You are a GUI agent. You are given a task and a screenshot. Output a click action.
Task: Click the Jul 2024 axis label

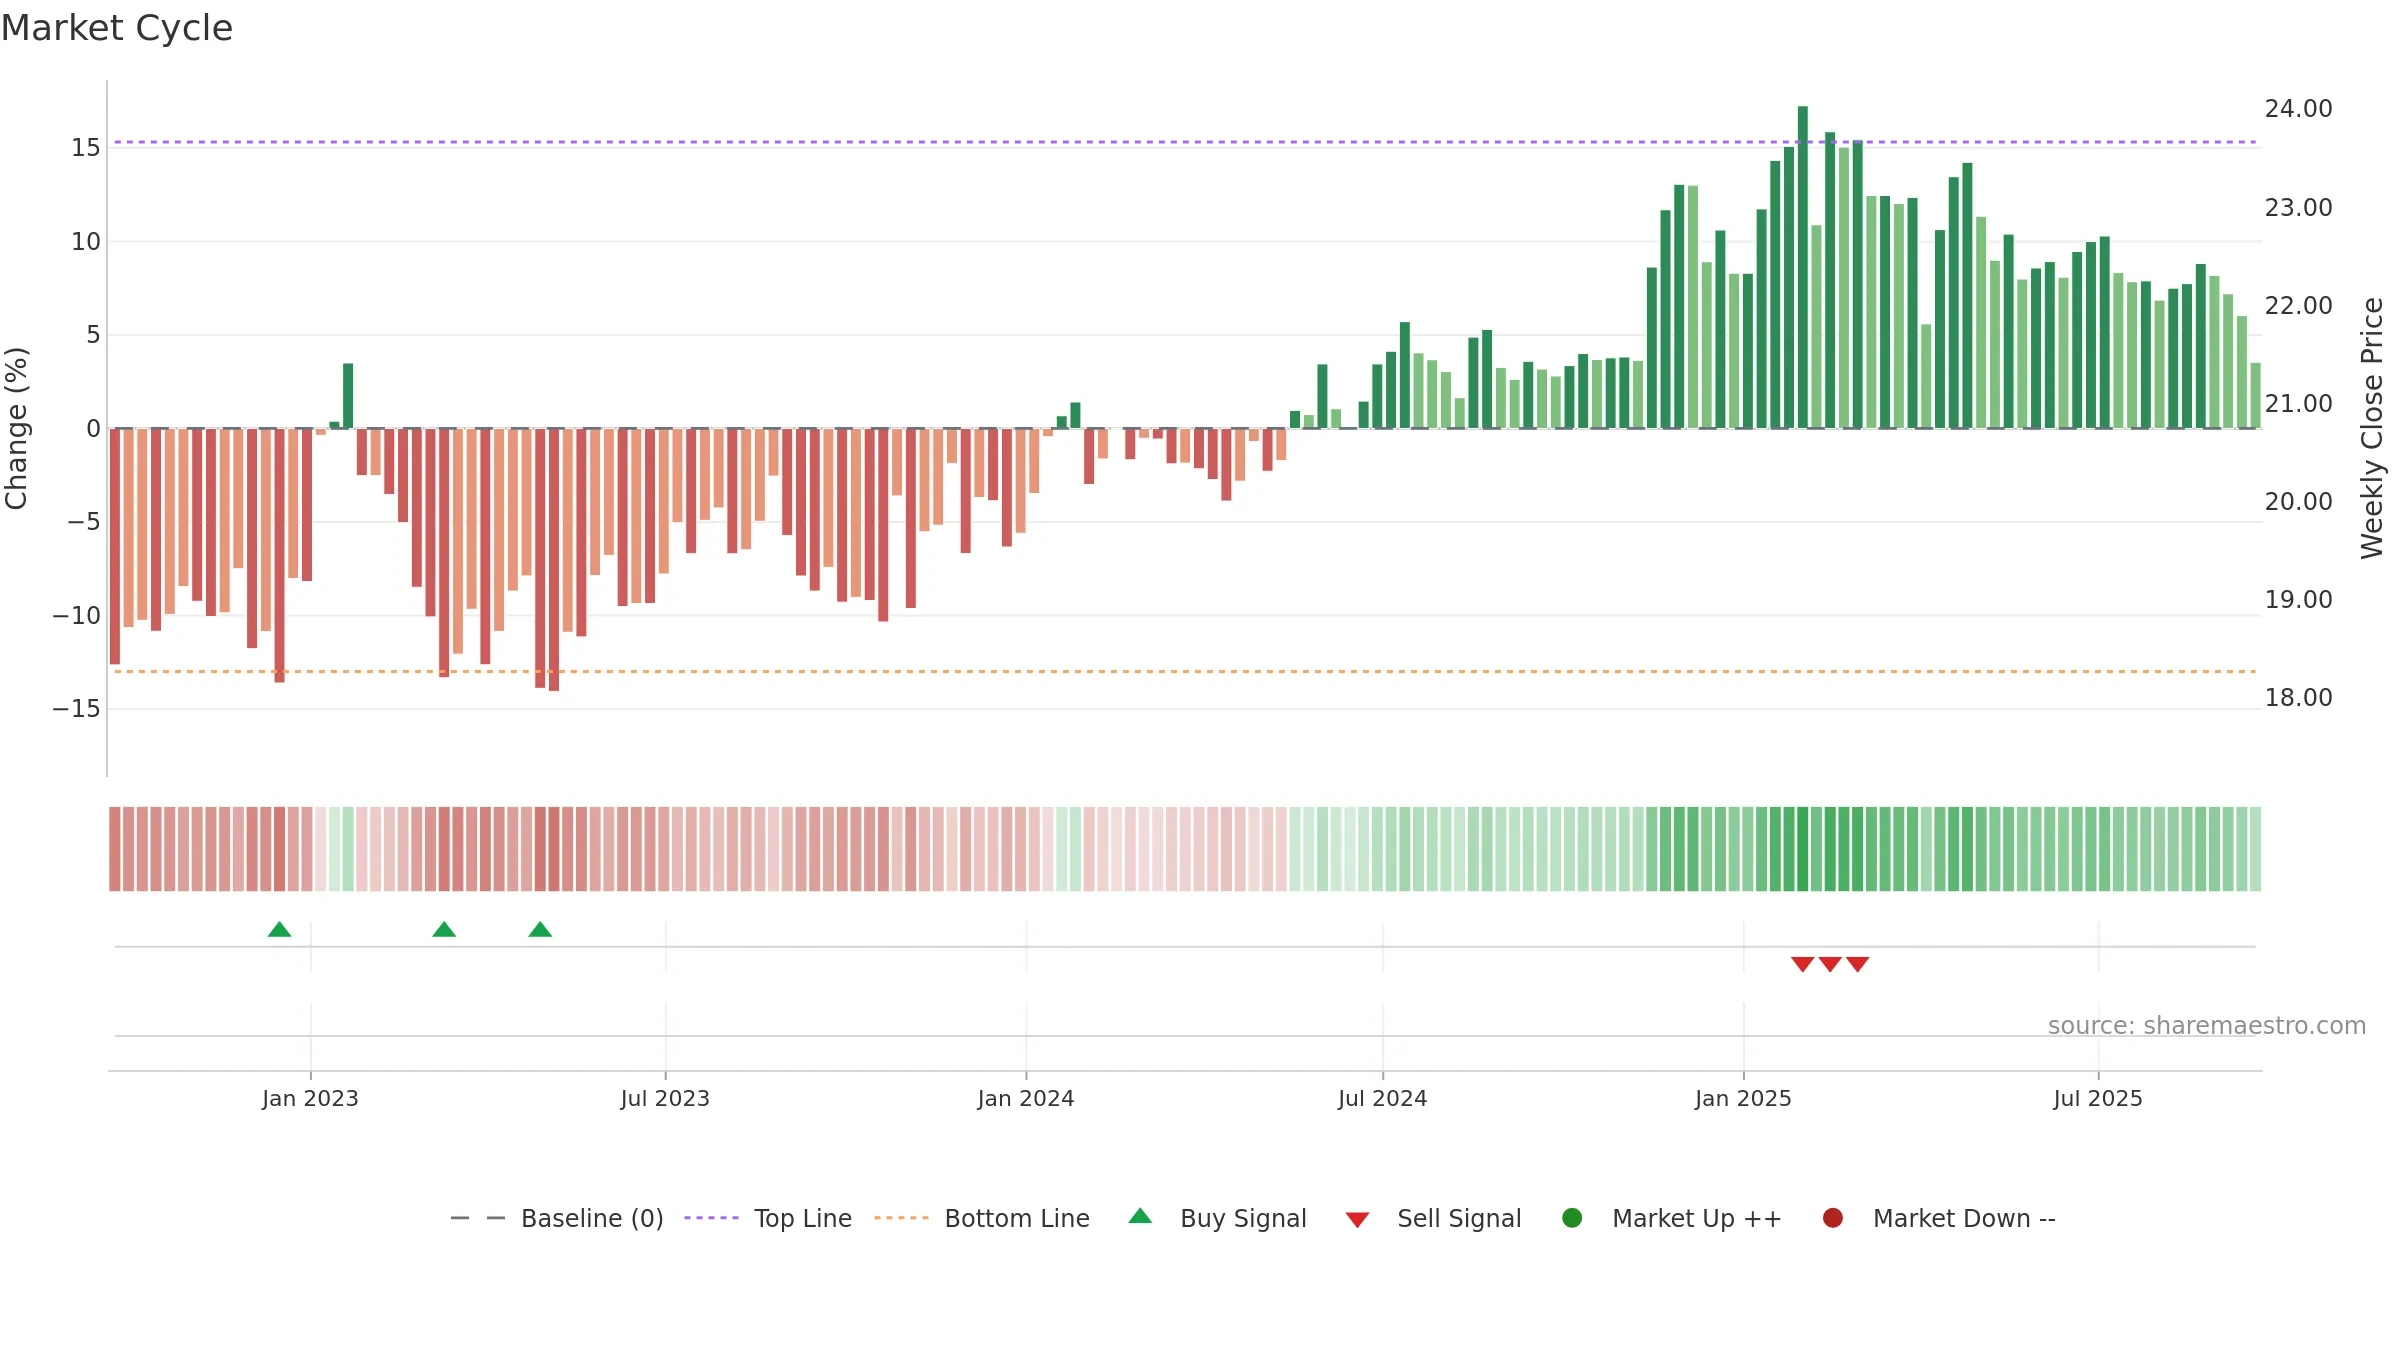click(x=1383, y=1099)
